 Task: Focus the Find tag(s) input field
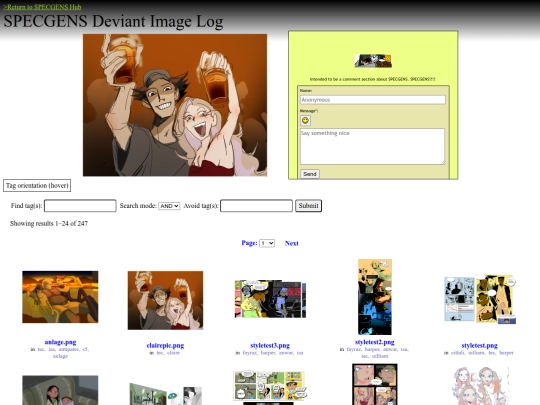[x=80, y=206]
